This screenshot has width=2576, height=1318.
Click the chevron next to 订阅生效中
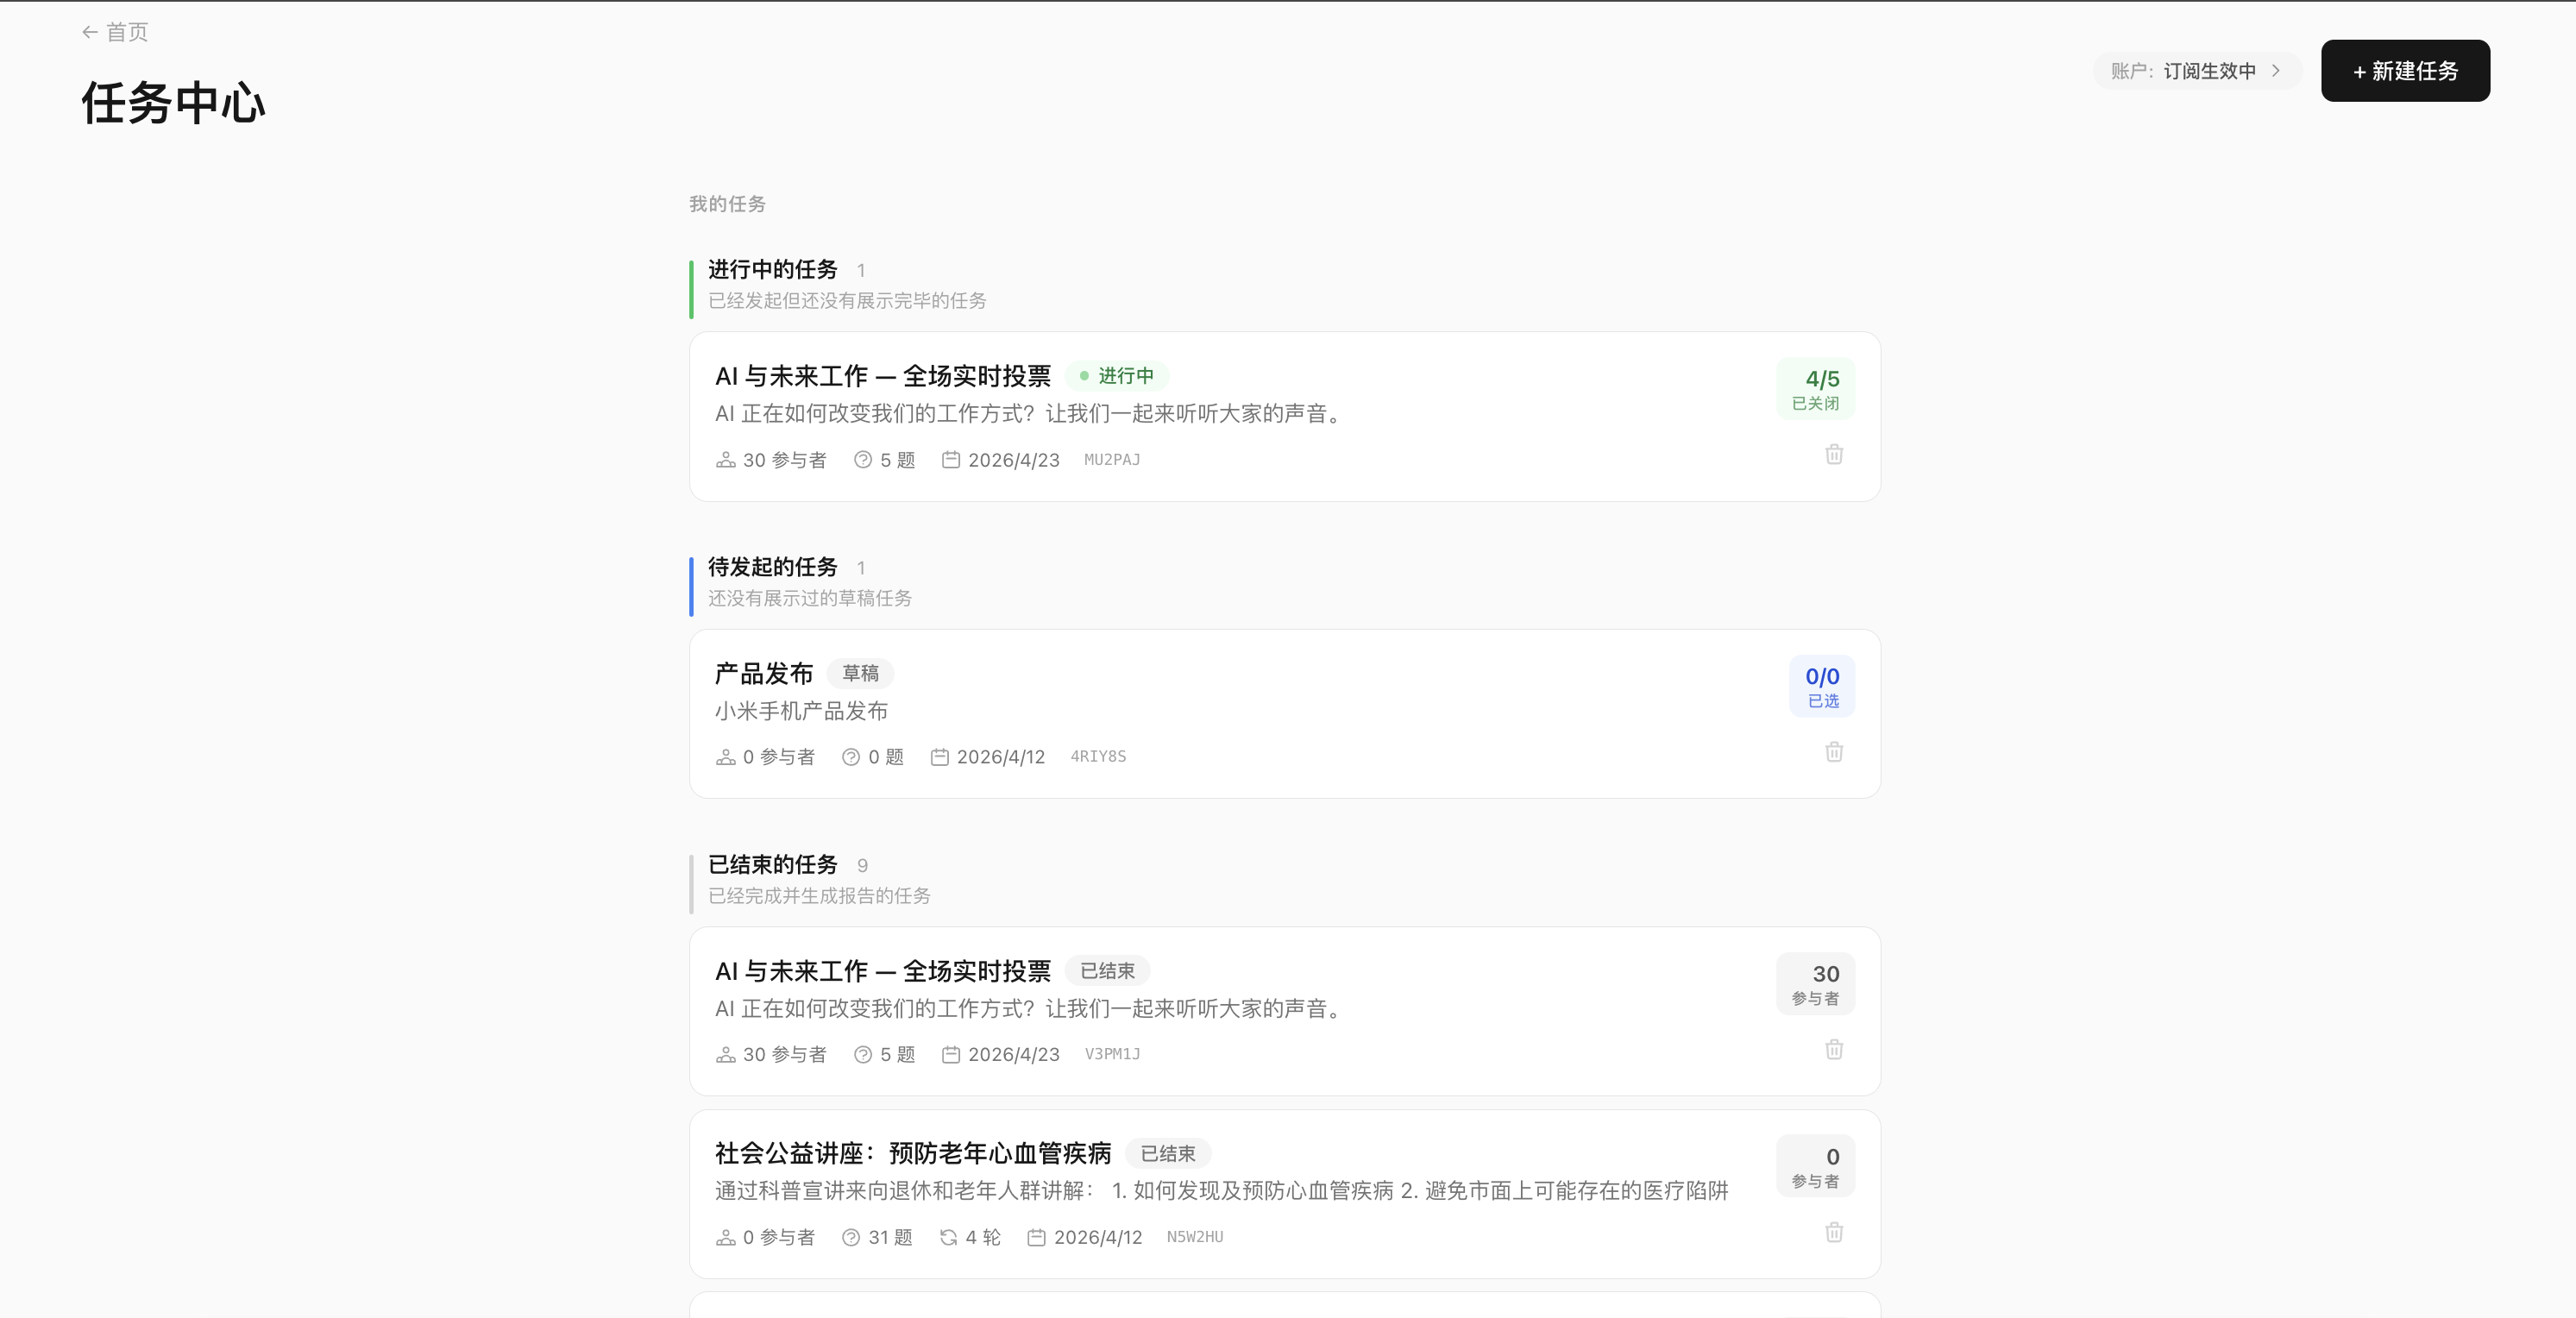[2276, 71]
